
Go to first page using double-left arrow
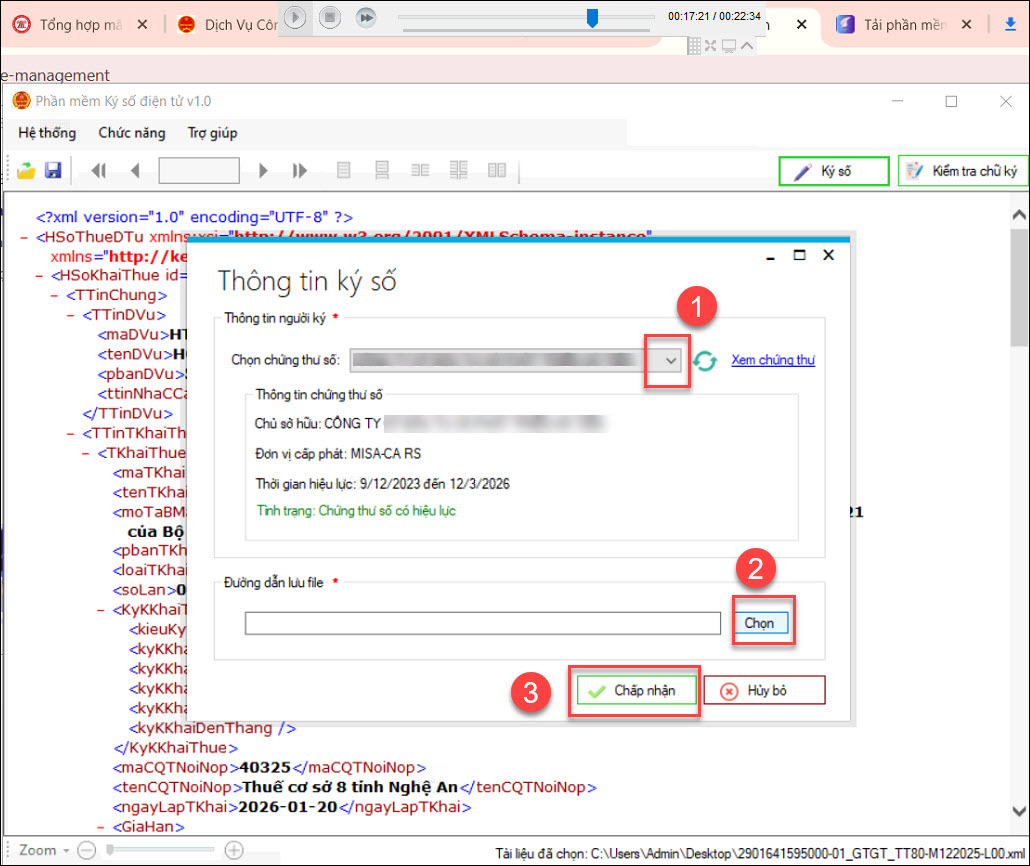[x=98, y=171]
